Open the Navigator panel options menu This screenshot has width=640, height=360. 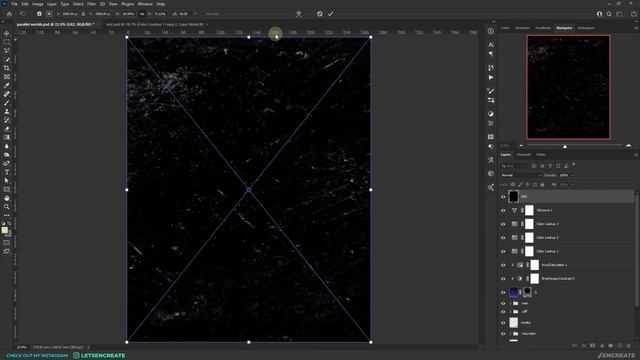click(x=636, y=28)
